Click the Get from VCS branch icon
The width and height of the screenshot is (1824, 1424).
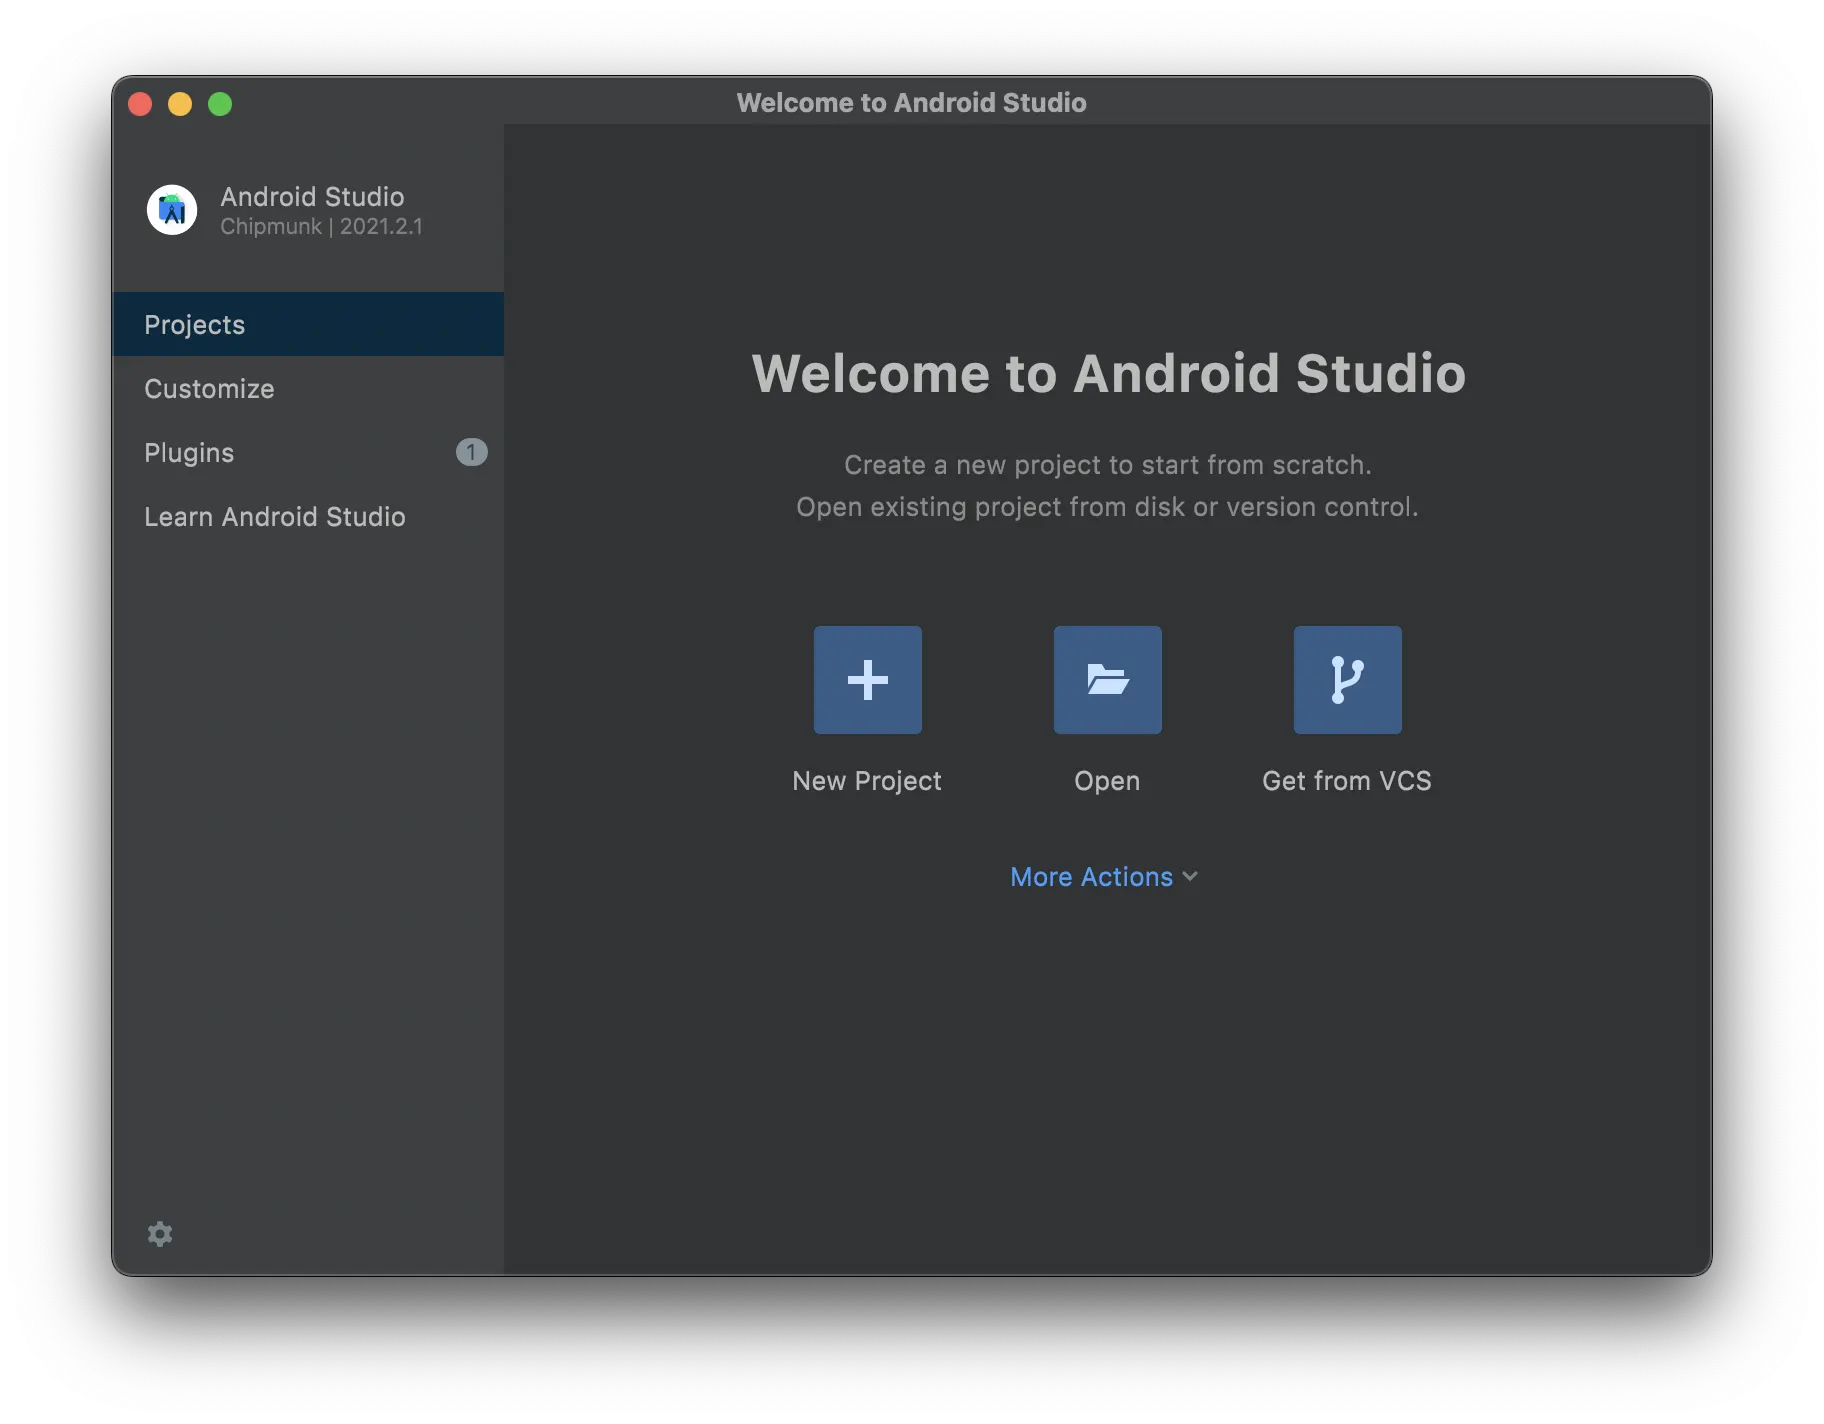(1347, 680)
